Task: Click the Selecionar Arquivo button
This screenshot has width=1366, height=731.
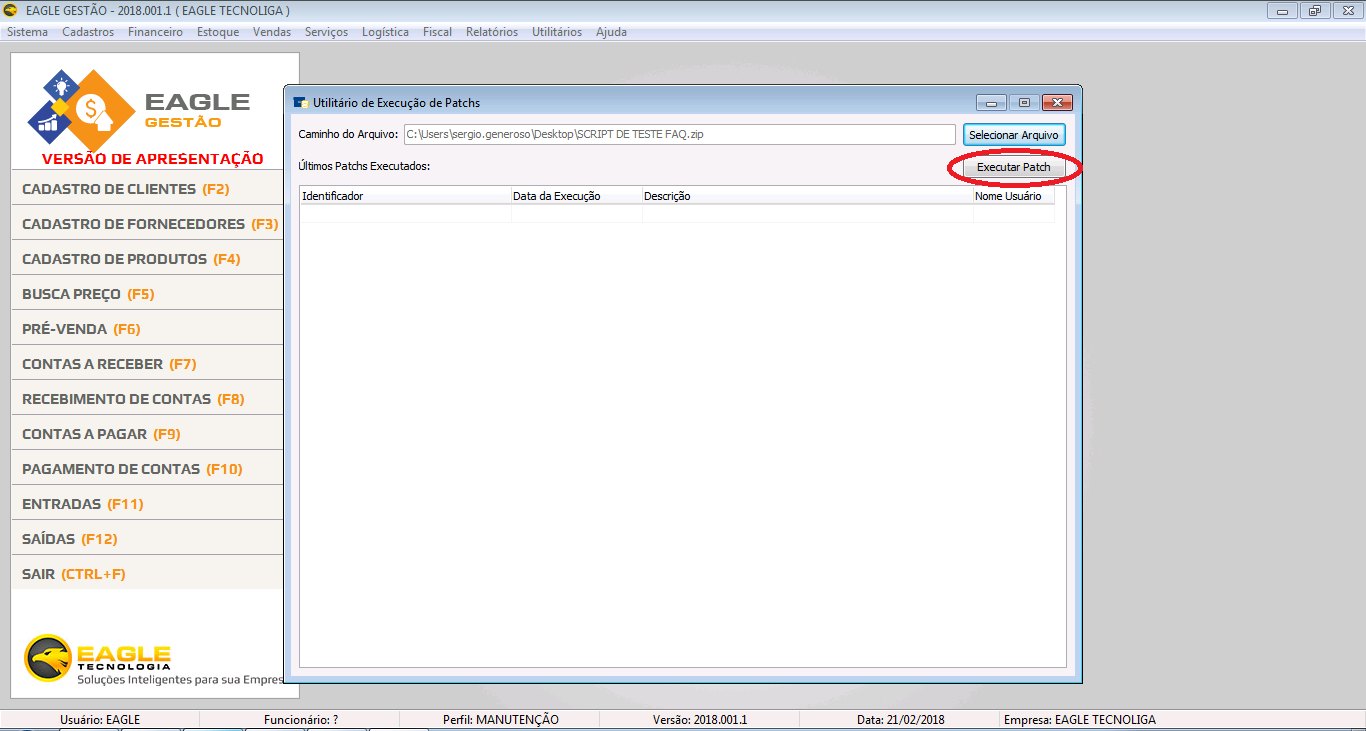Action: point(1014,134)
